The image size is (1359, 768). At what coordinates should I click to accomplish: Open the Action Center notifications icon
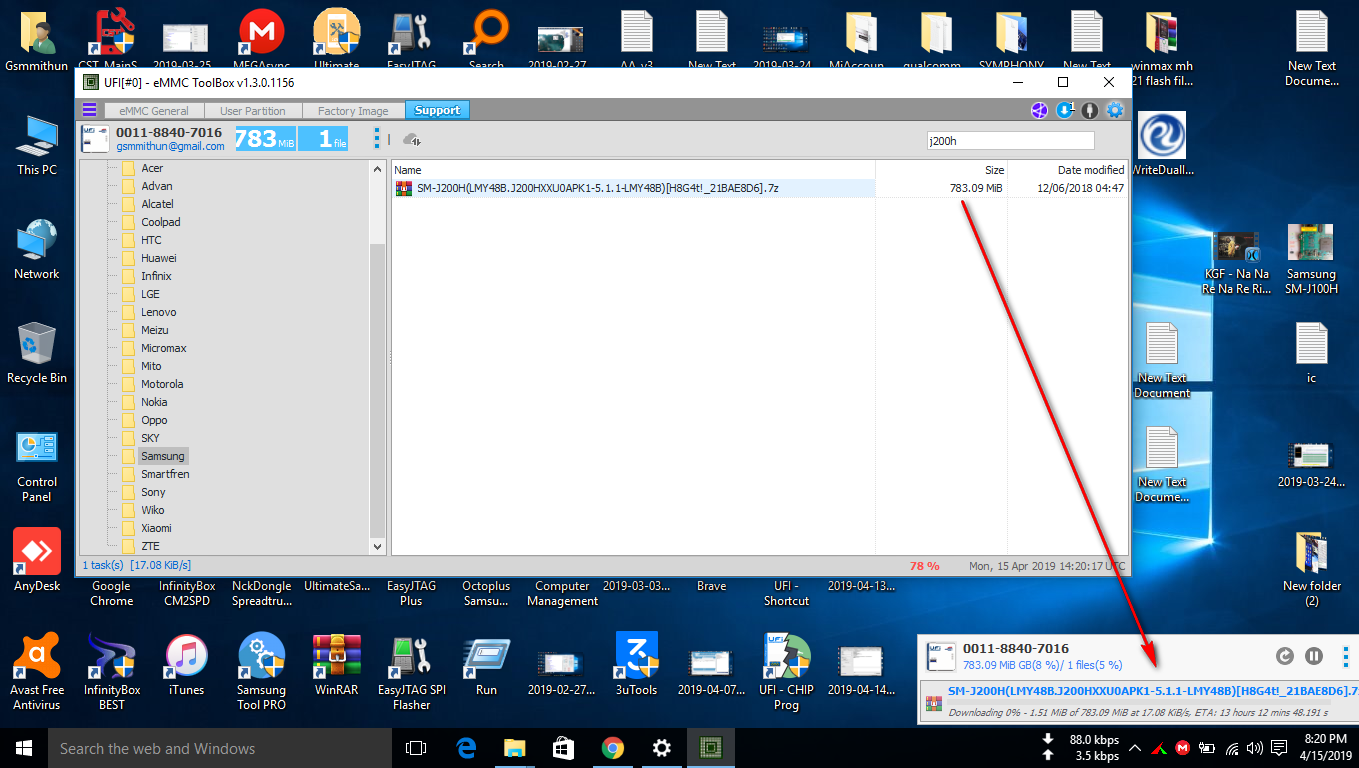point(1279,748)
